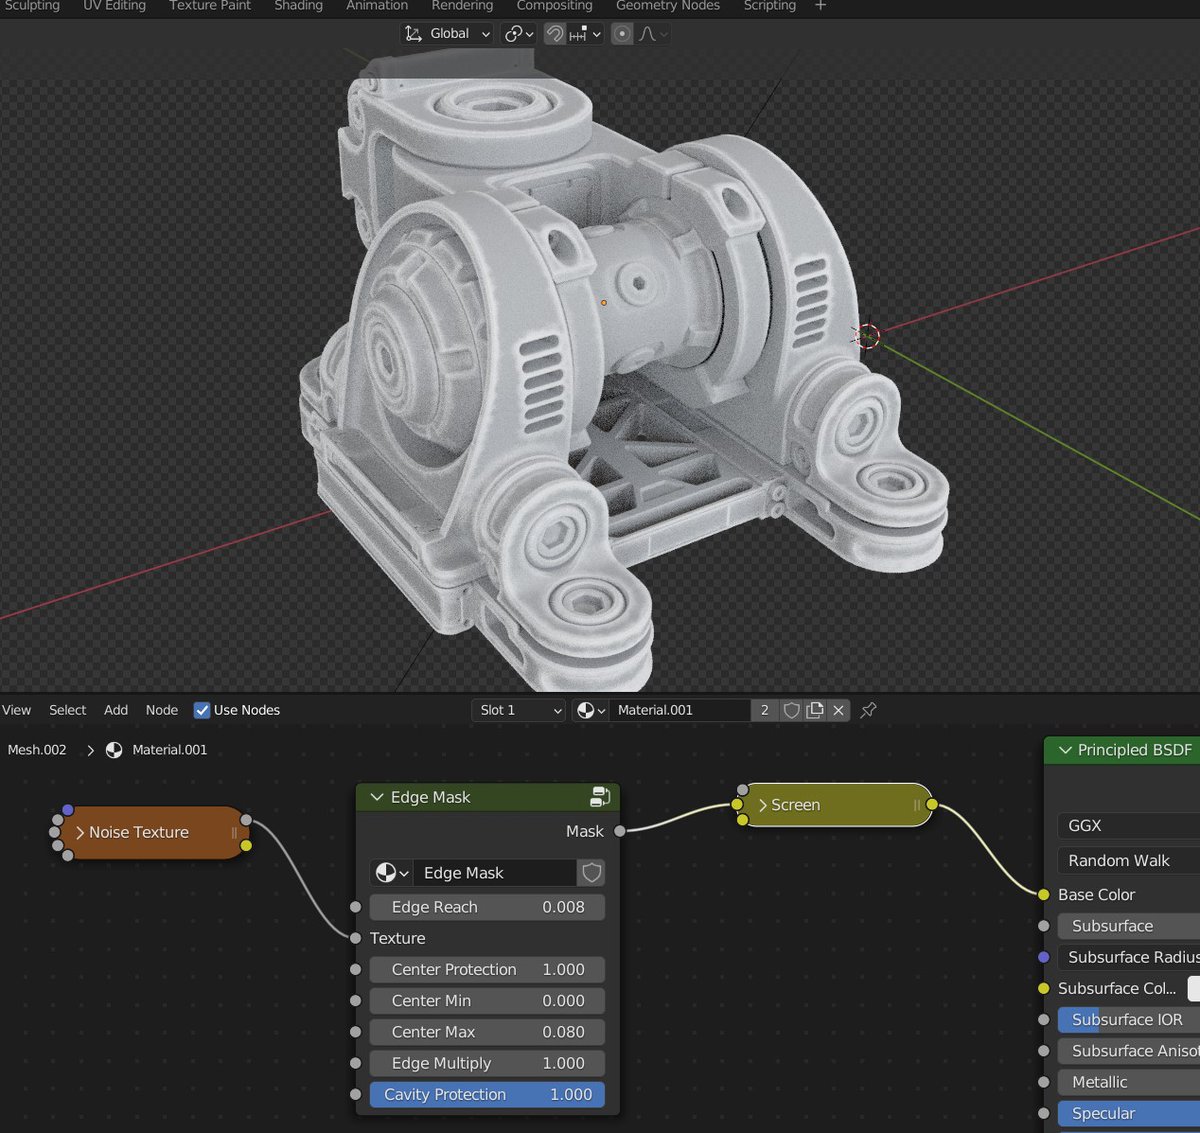Click the Metallic value field
The height and width of the screenshot is (1133, 1200).
click(x=1128, y=1082)
